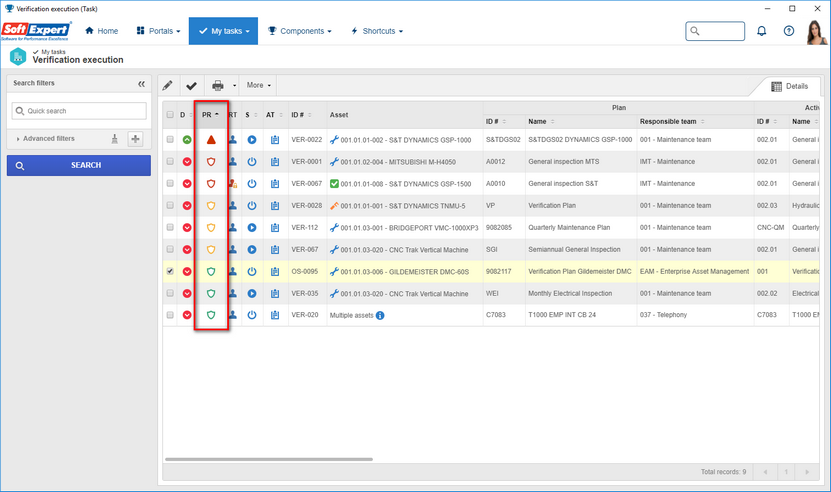Click the VER-0022 ID cell
Image resolution: width=831 pixels, height=492 pixels.
[306, 139]
